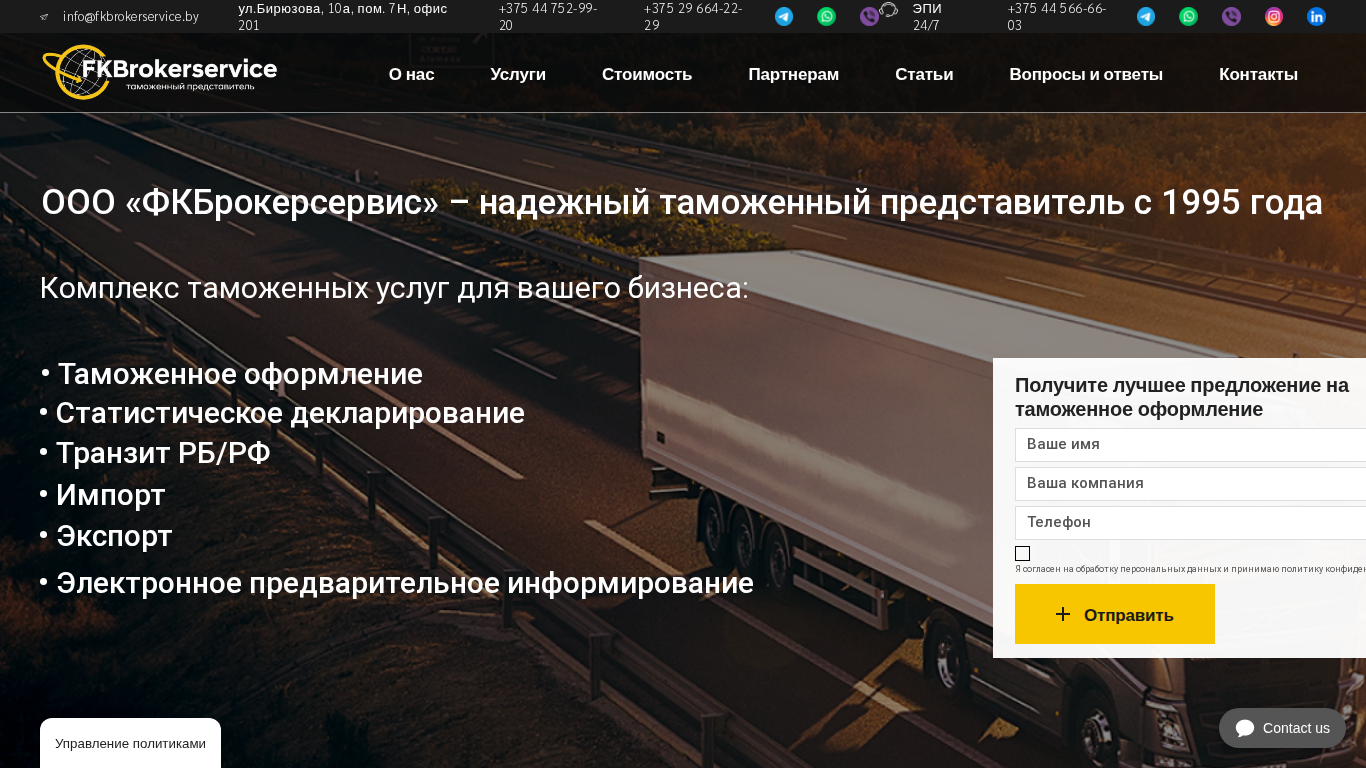The image size is (1366, 768).
Task: Focus the Телефон input field
Action: (x=1190, y=523)
